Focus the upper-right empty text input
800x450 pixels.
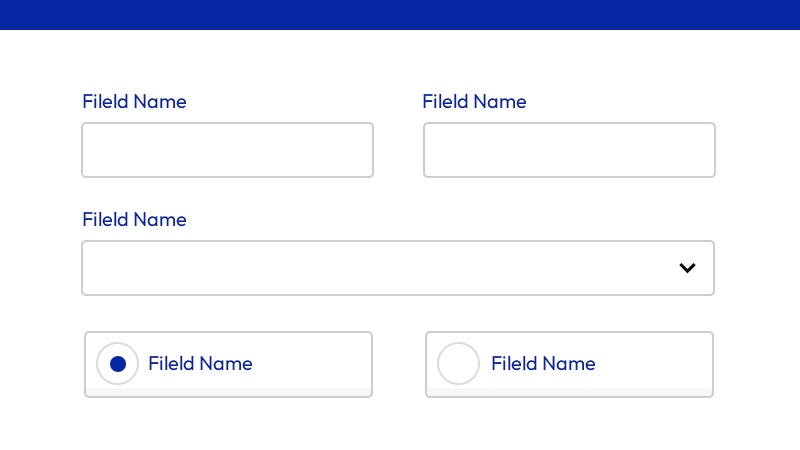click(569, 150)
